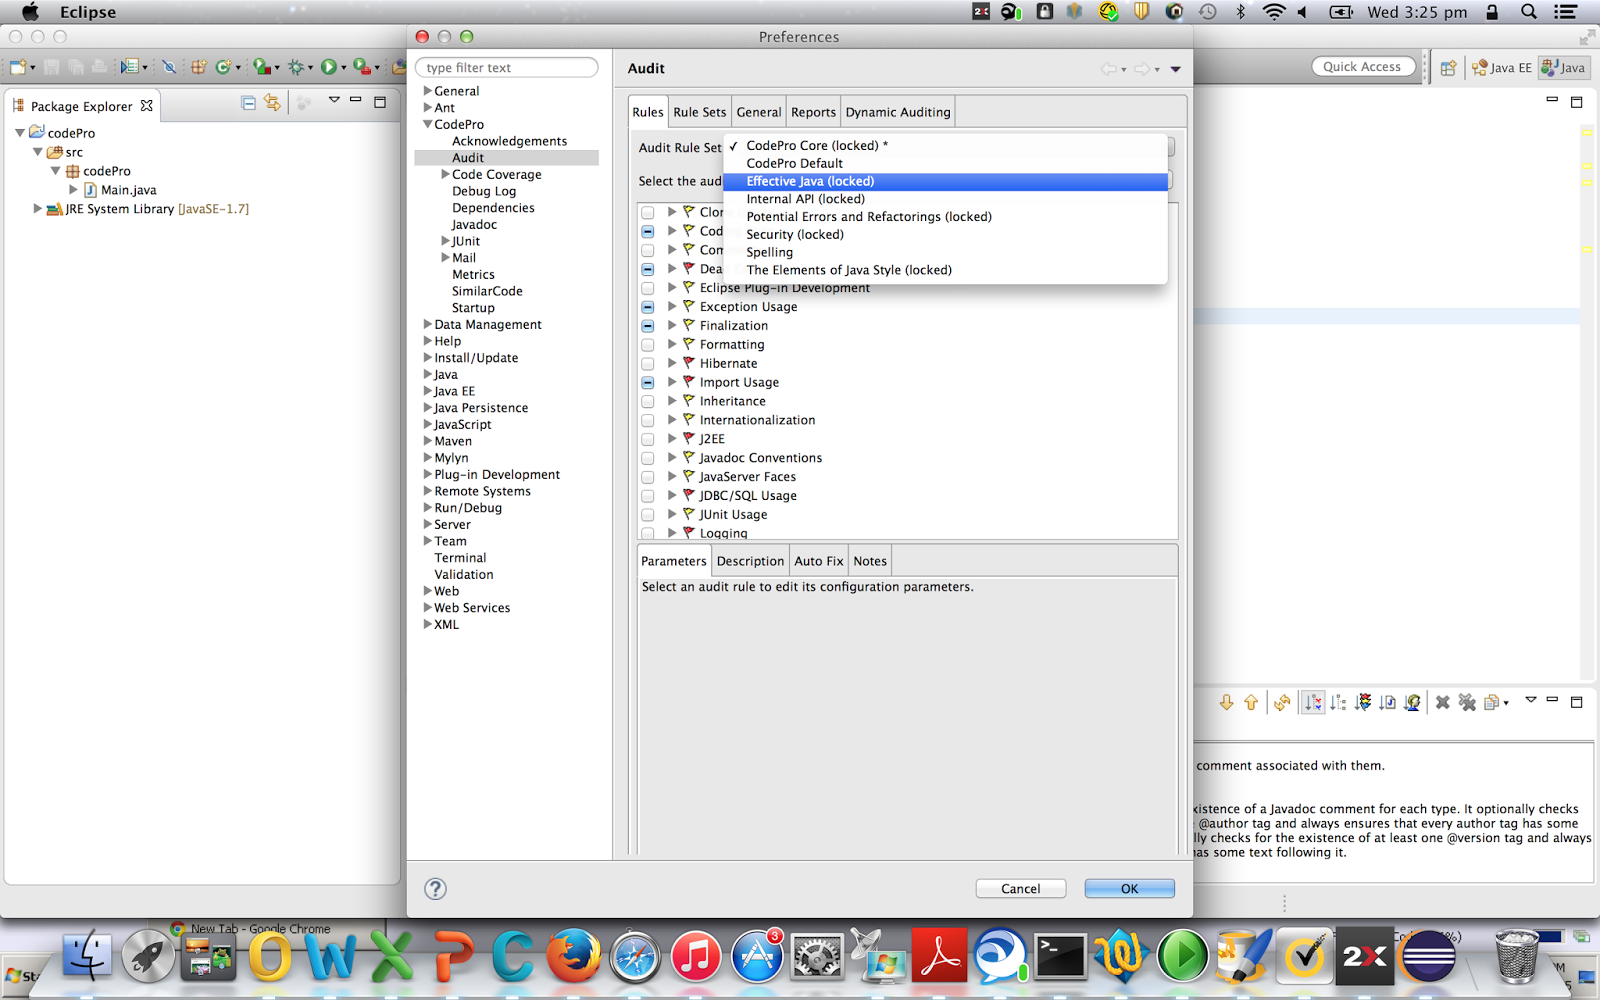Open the Description tab
The image size is (1600, 1000).
tap(750, 561)
